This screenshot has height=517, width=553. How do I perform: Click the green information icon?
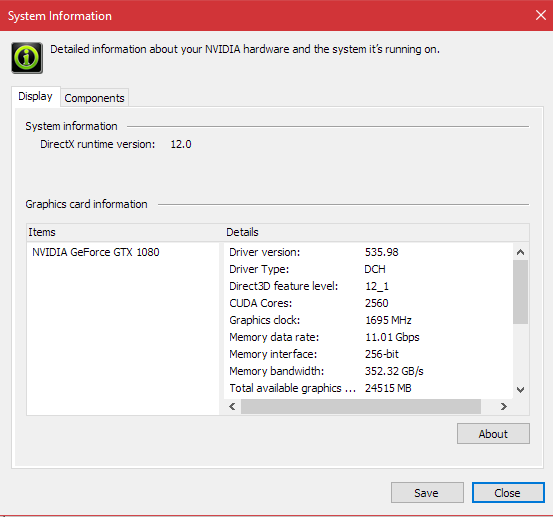(x=27, y=58)
